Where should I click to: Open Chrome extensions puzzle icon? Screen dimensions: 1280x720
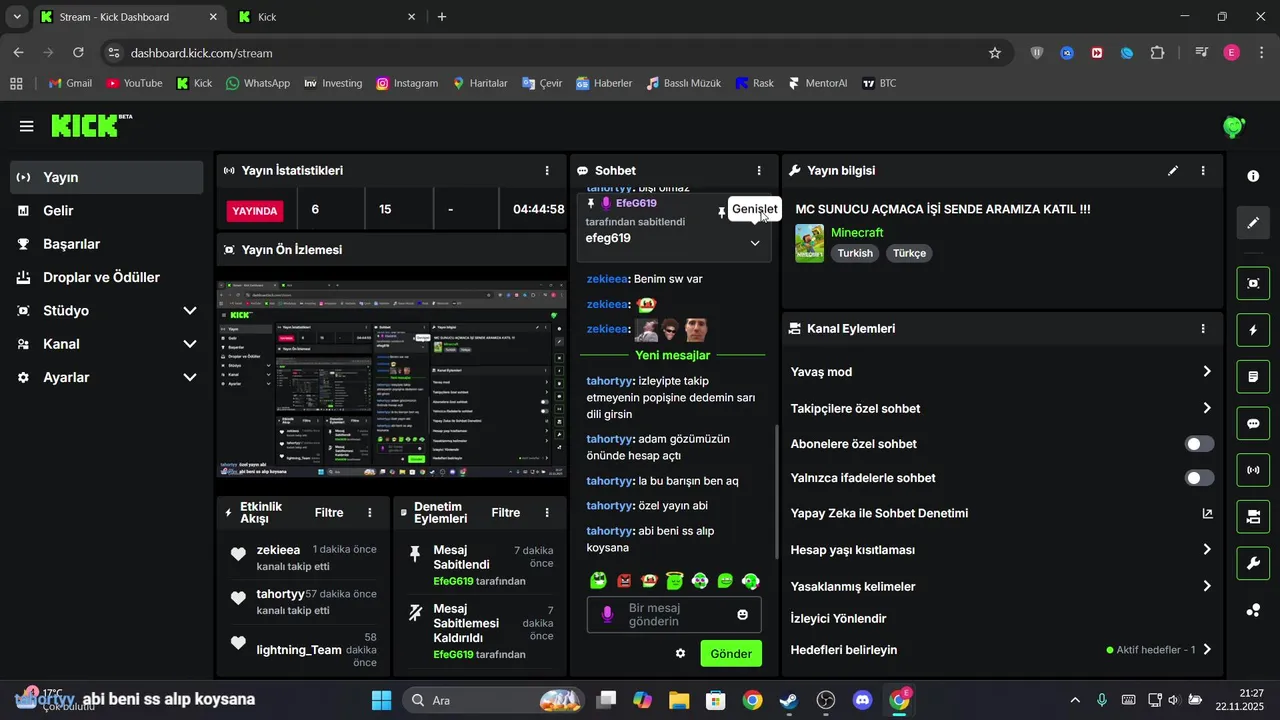click(x=1157, y=53)
